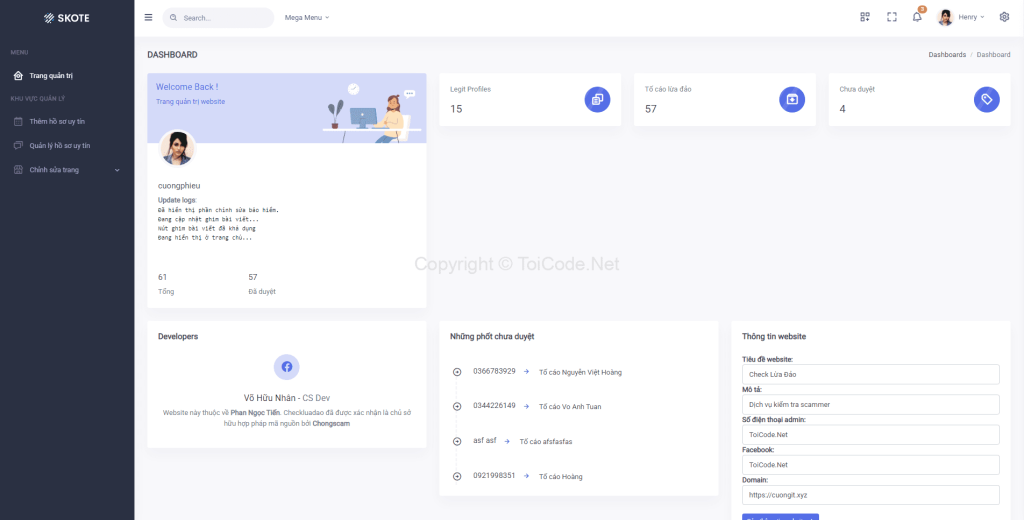Toggle fullscreen mode icon
Screen dimensions: 1024x520
pyautogui.click(x=891, y=17)
